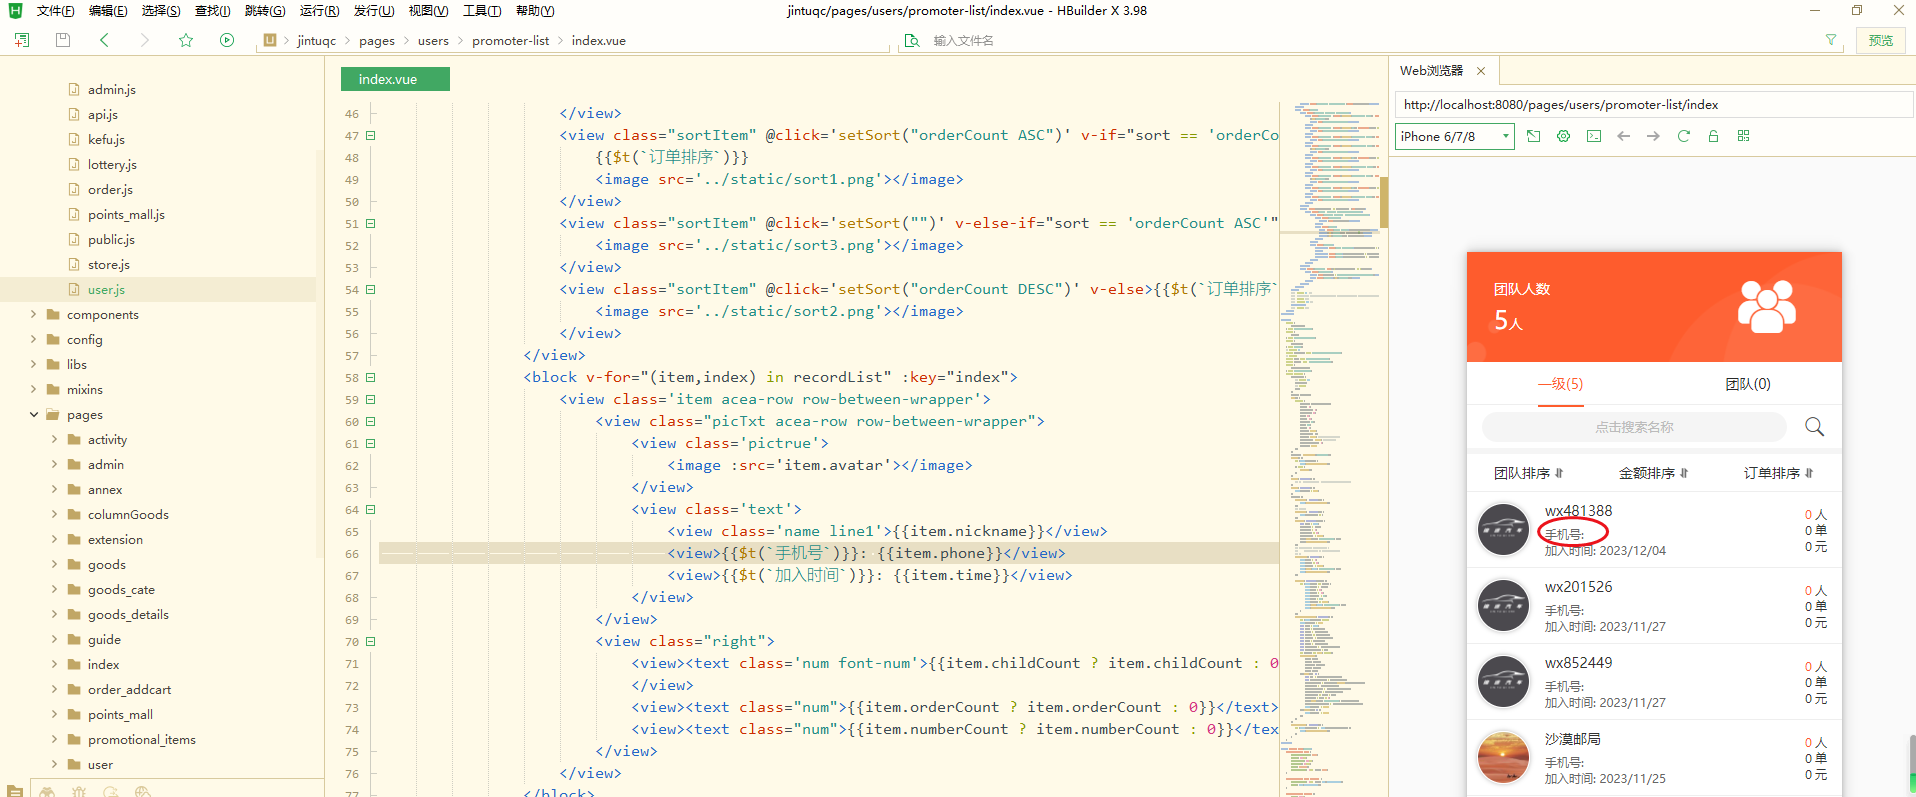This screenshot has width=1916, height=797.
Task: Click the 输入文件名 search box
Action: 1370,40
